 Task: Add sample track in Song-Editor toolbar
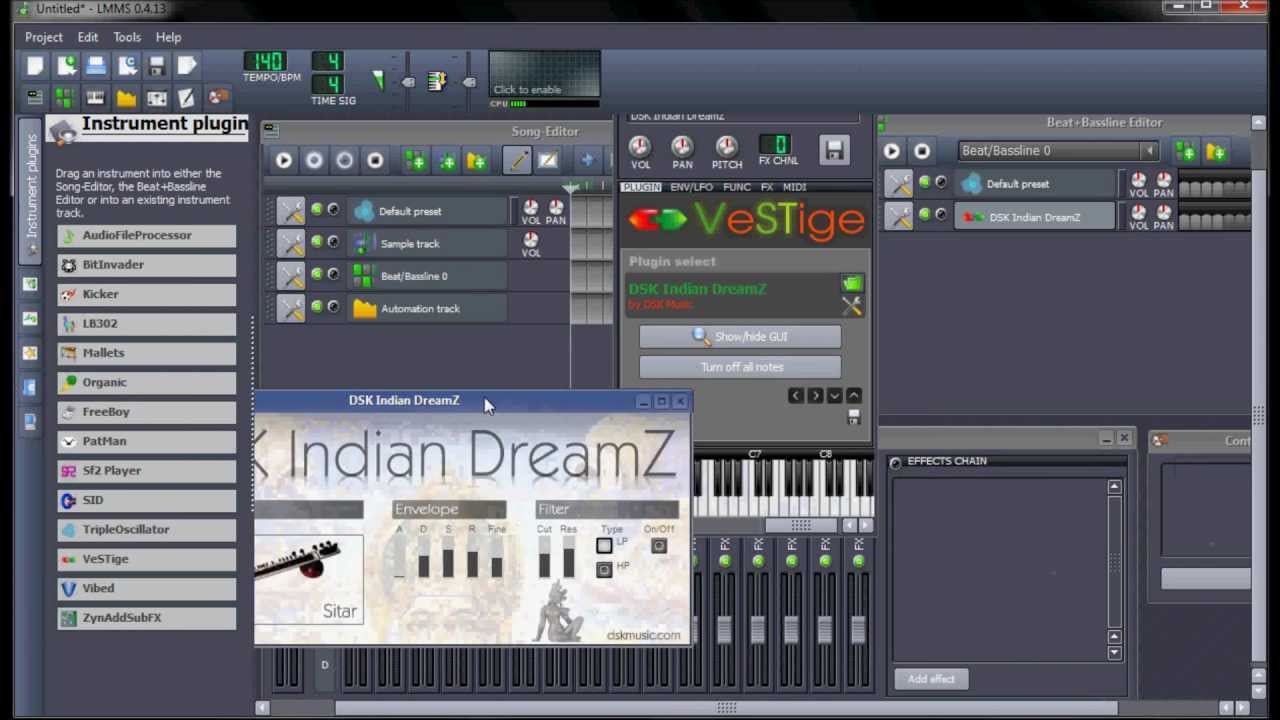point(446,160)
